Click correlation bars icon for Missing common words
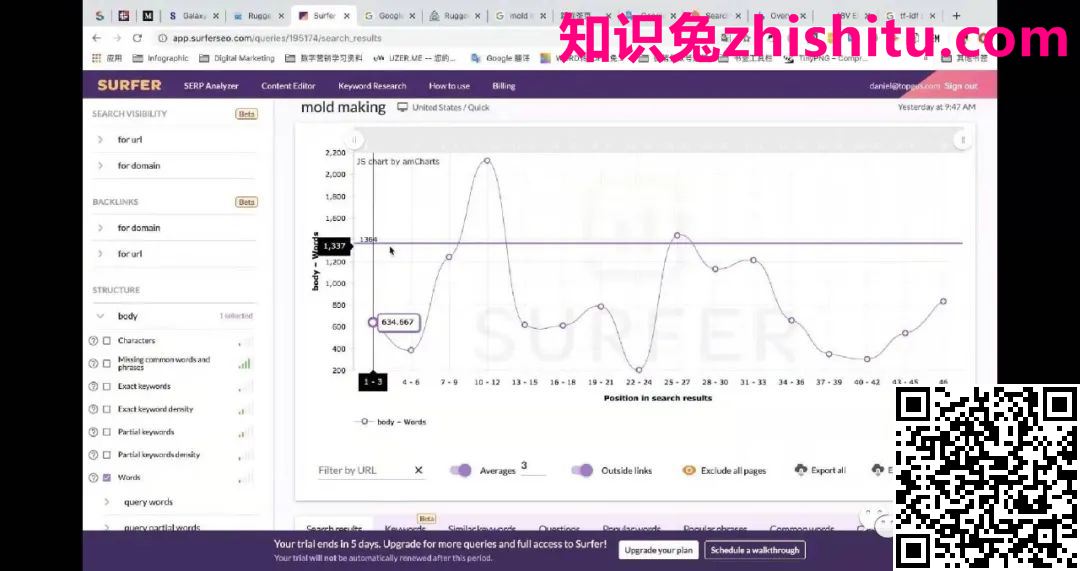 point(245,363)
